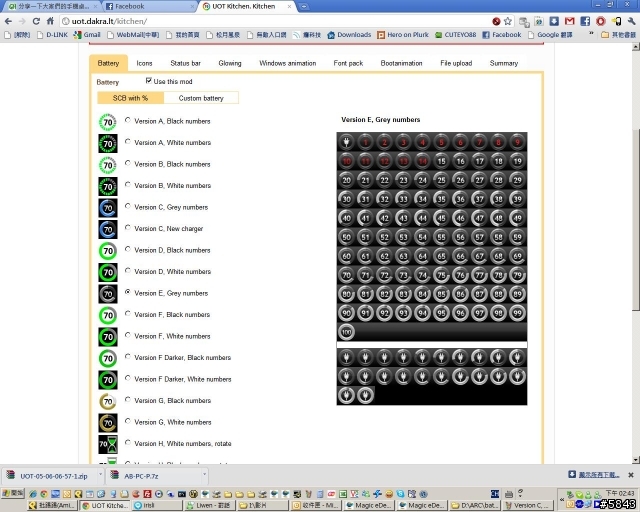Open dropdown arrow of UOT zip download
Screen dimensions: 640x512
point(100,475)
